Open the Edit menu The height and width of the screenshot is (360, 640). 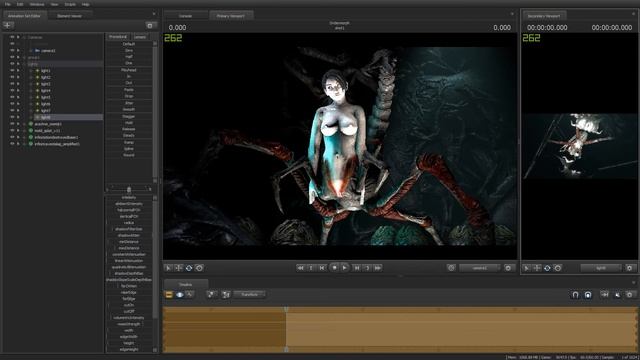tap(20, 4)
